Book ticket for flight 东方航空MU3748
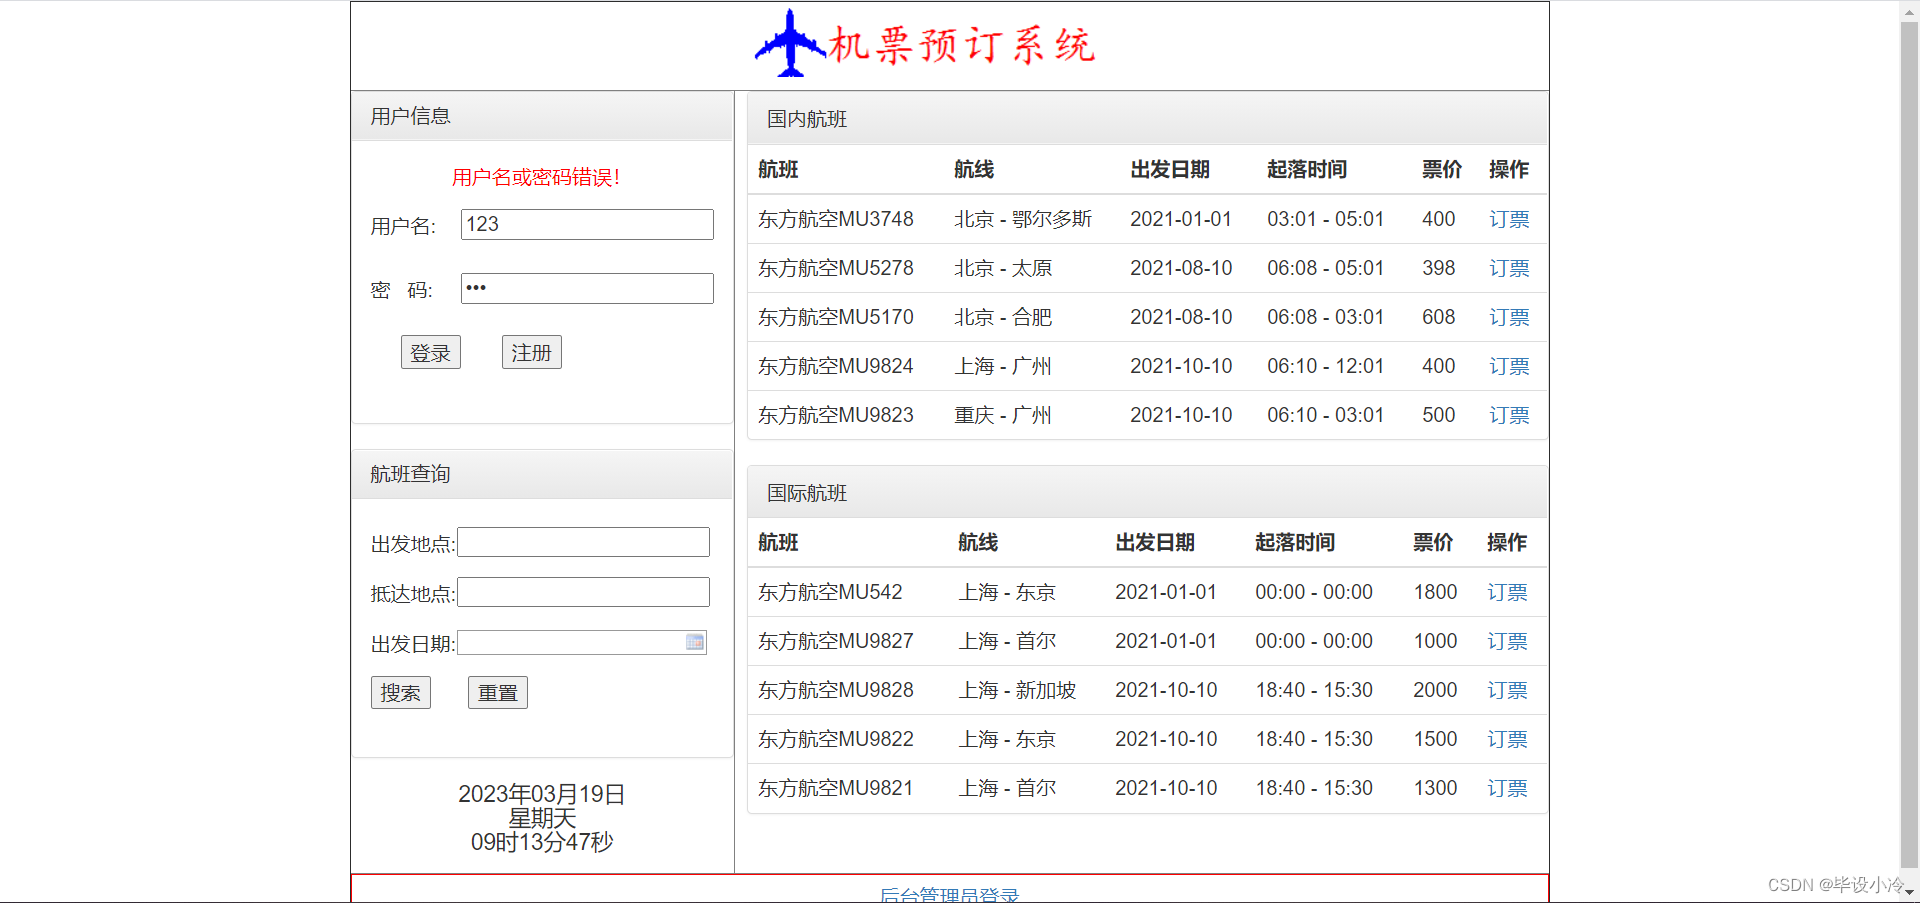 click(1508, 219)
